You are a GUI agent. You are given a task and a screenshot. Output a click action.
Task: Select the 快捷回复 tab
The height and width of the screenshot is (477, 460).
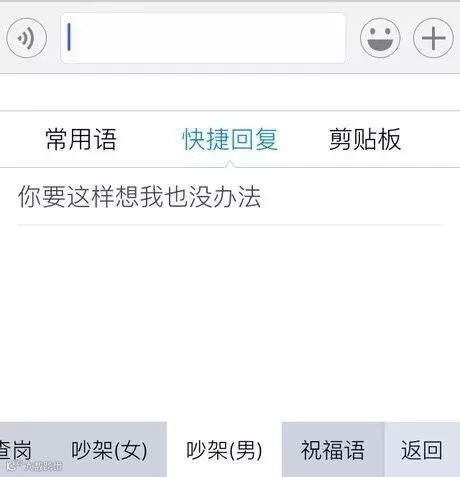point(230,139)
